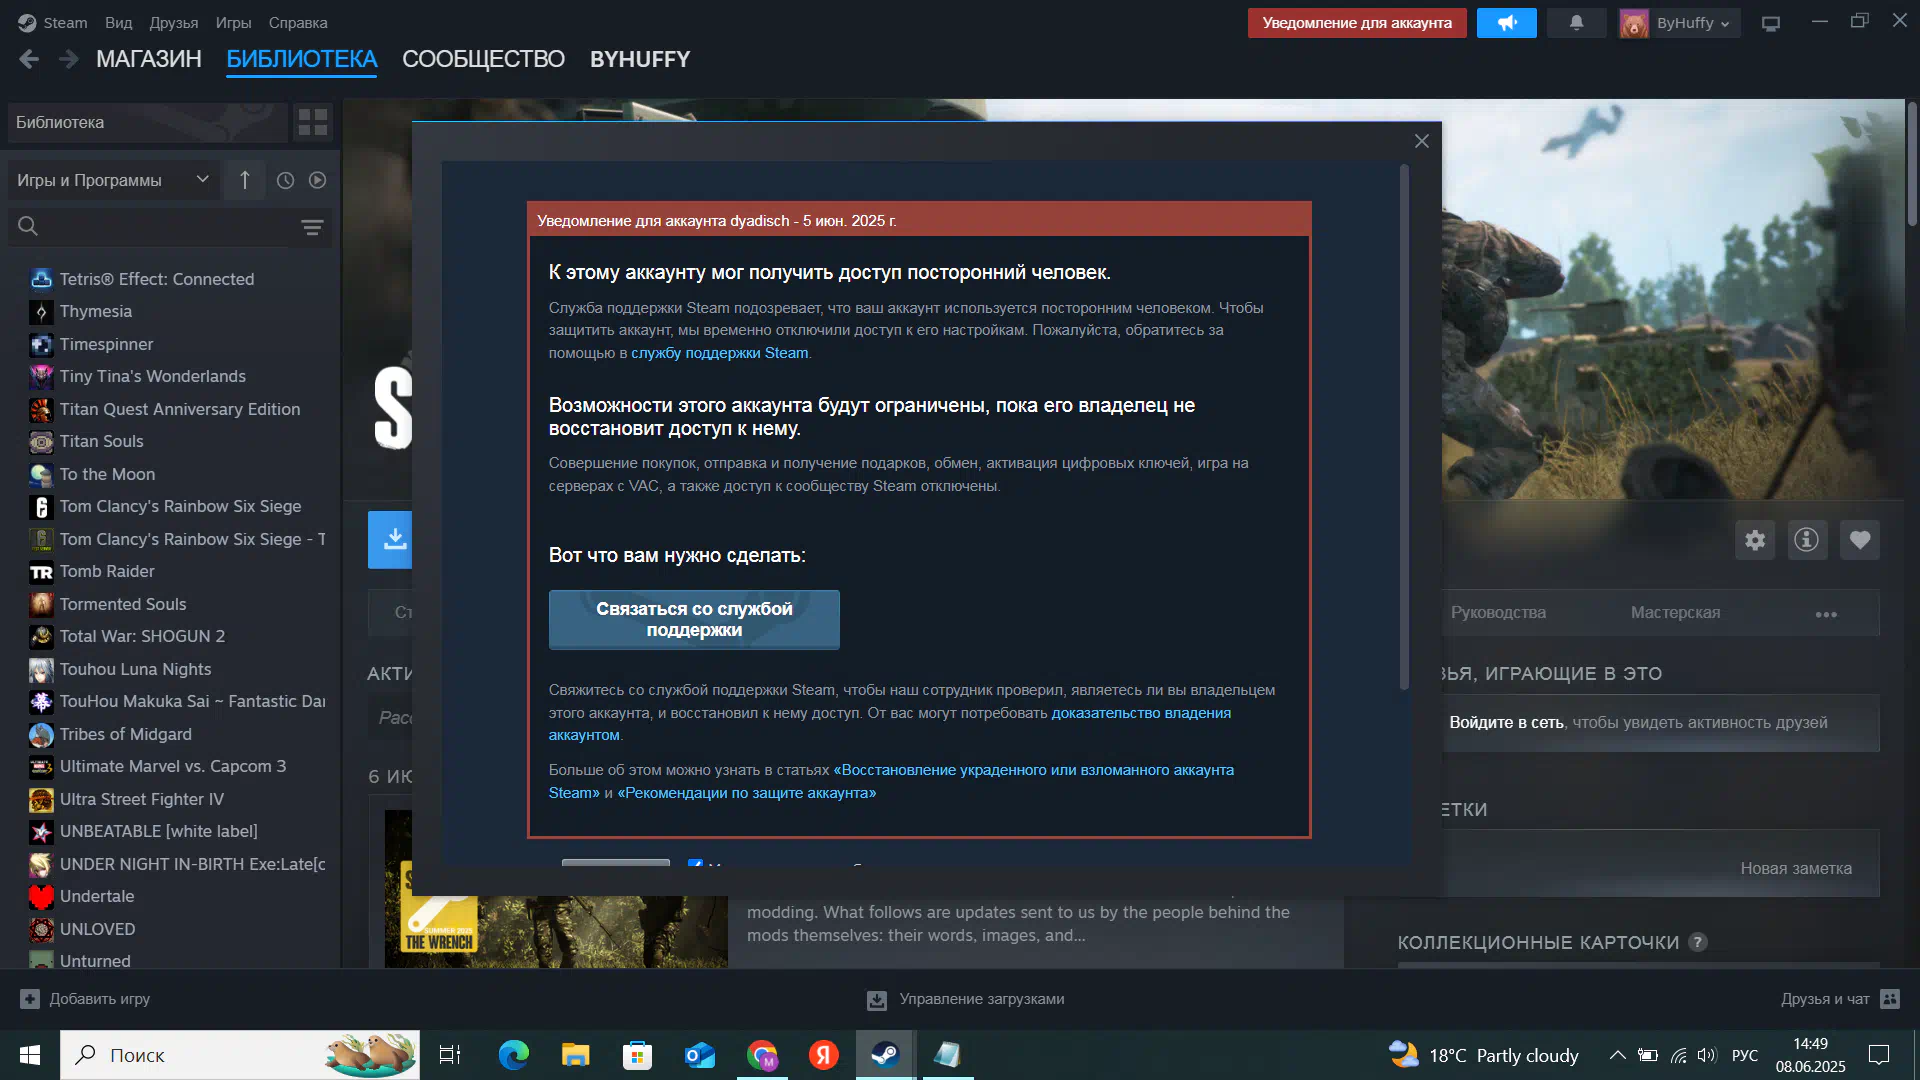Open the Игры menu
Viewport: 1920px width, 1080px height.
tap(233, 22)
